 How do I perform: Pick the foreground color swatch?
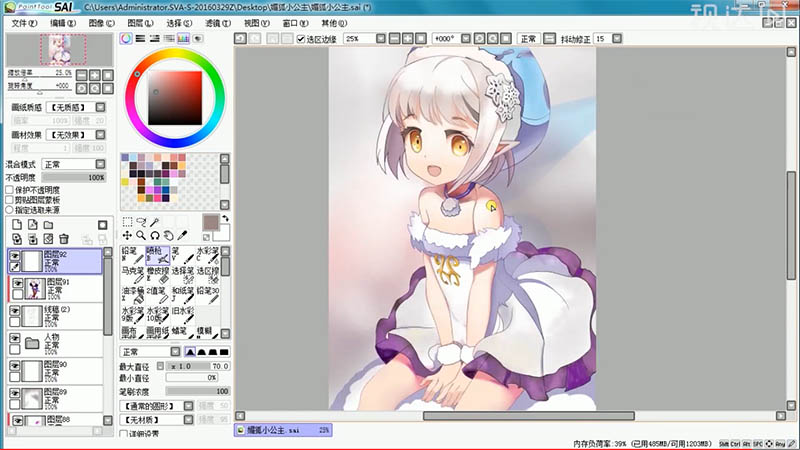[211, 222]
